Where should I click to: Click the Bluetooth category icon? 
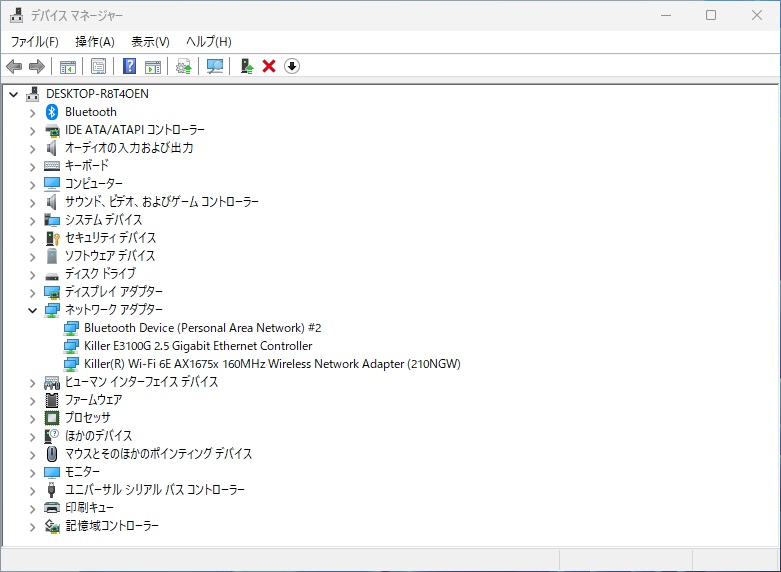[53, 112]
